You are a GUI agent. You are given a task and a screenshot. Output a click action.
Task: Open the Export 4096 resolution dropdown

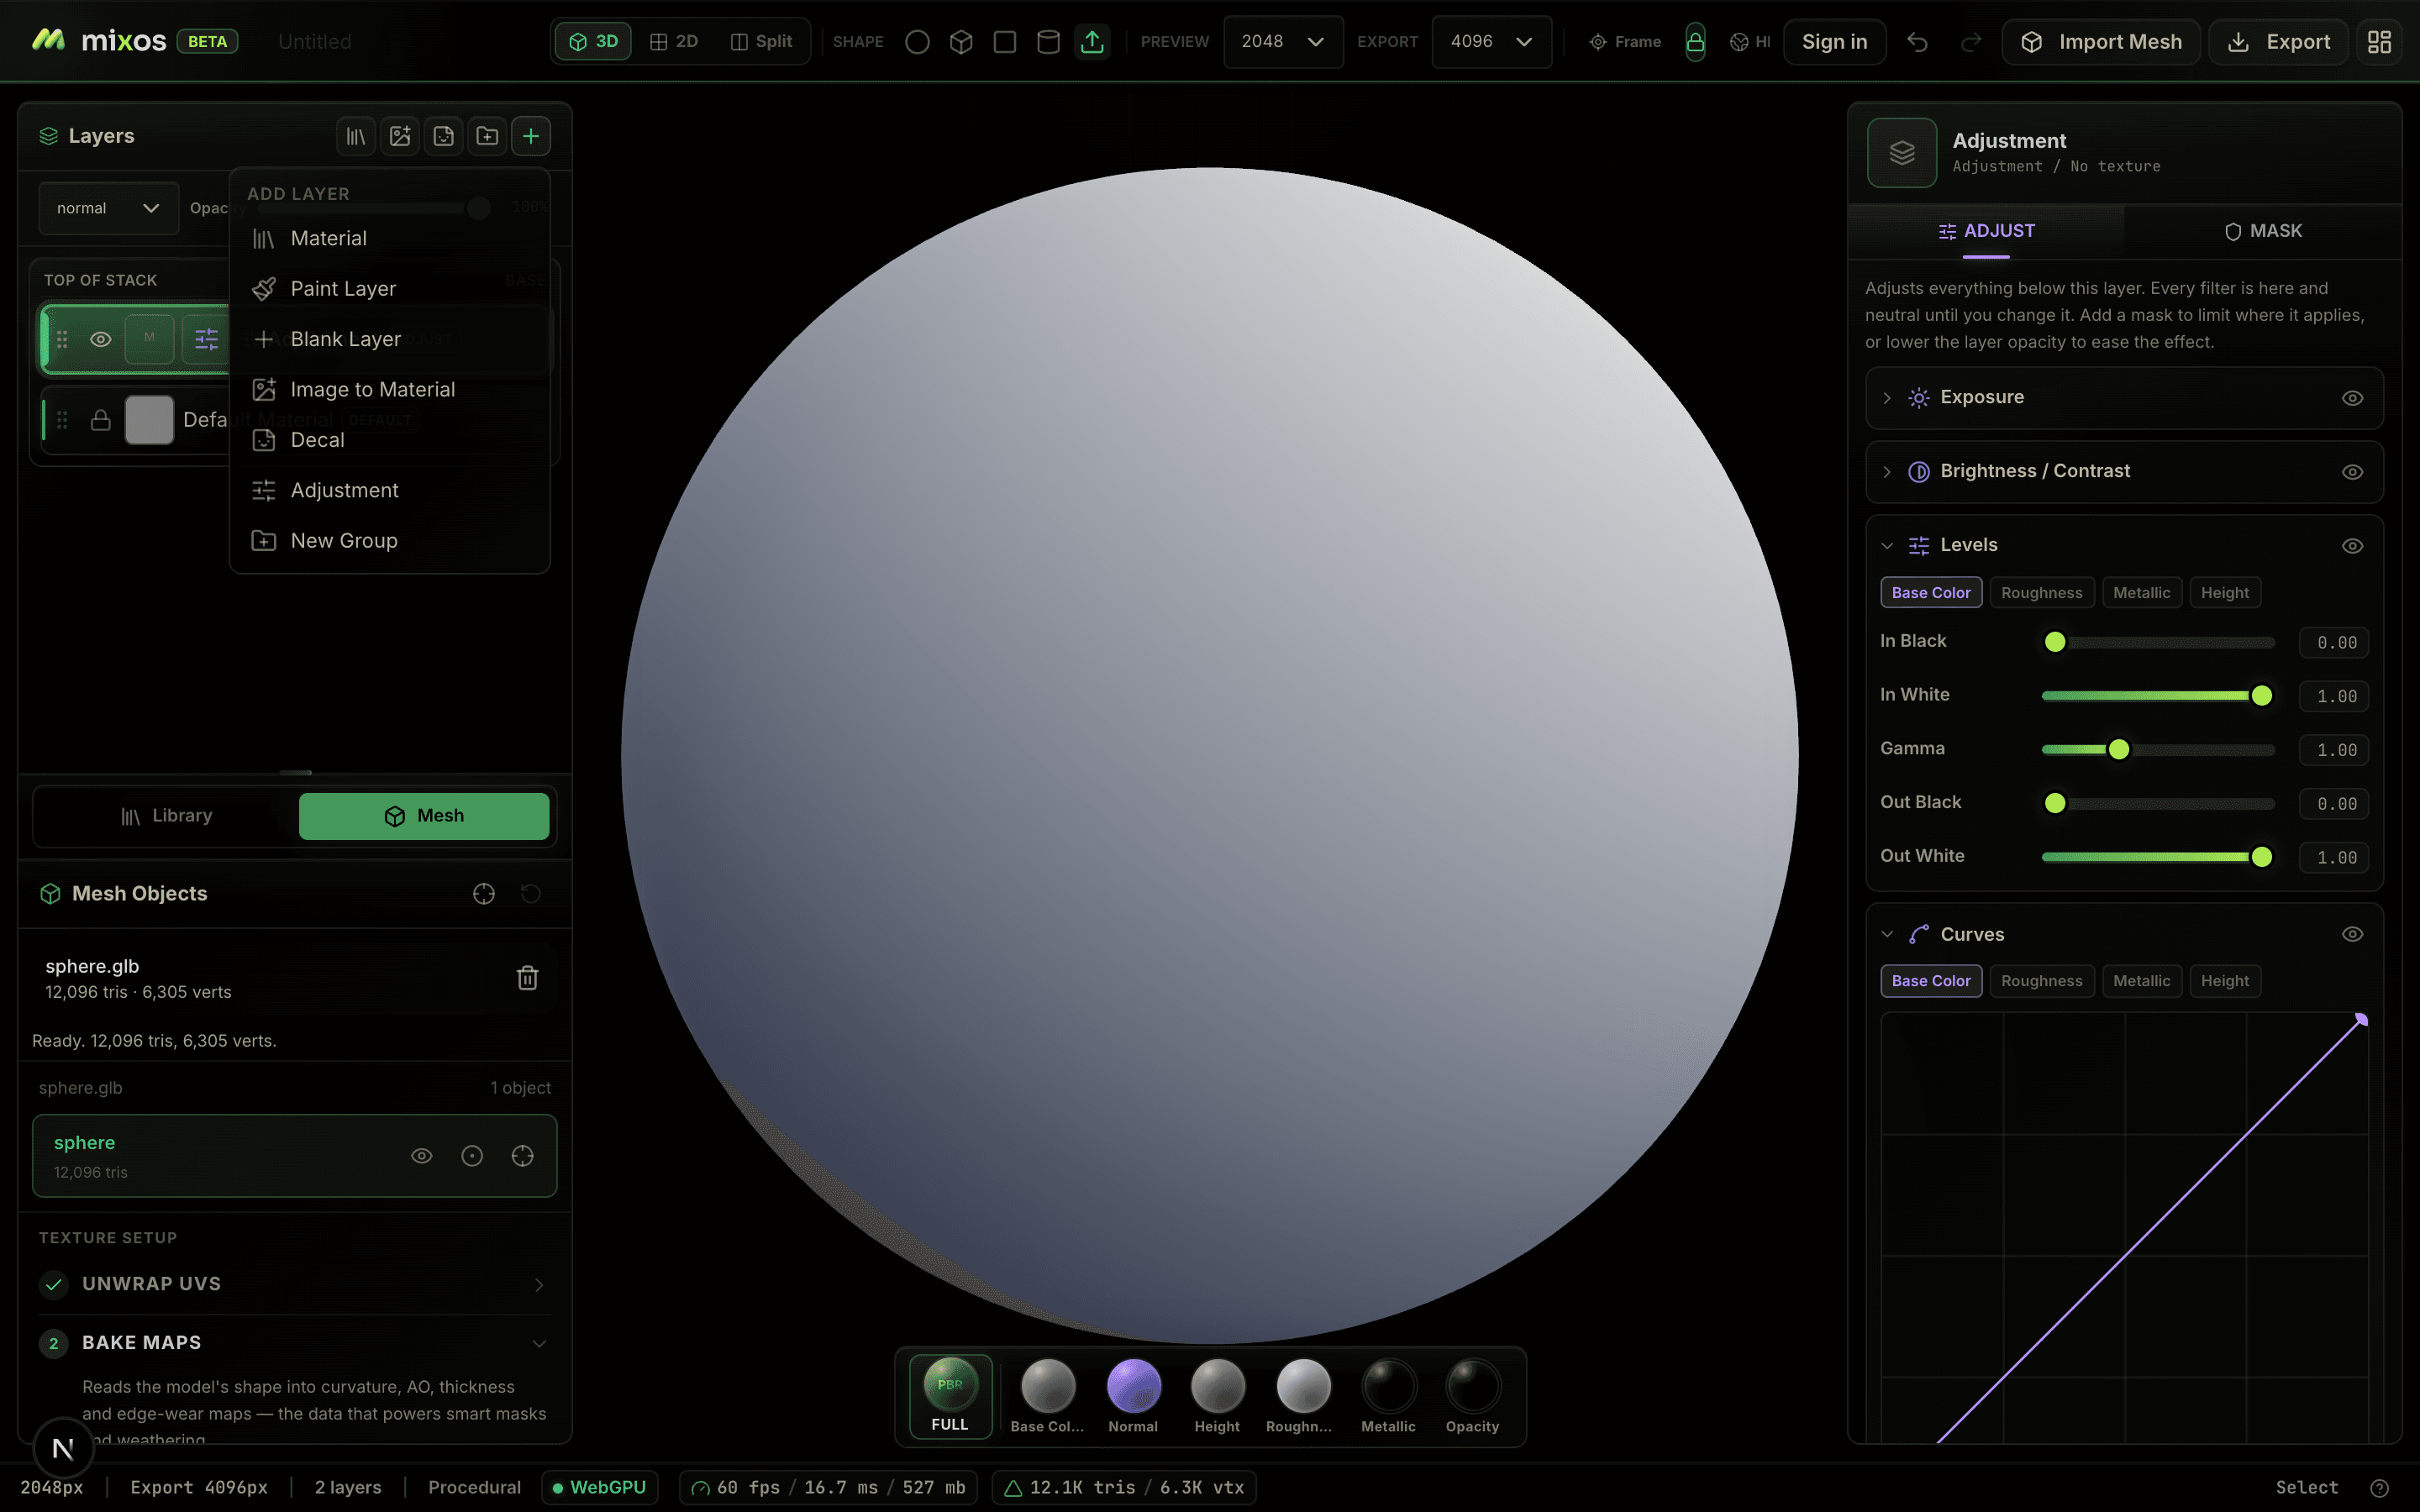[1491, 42]
